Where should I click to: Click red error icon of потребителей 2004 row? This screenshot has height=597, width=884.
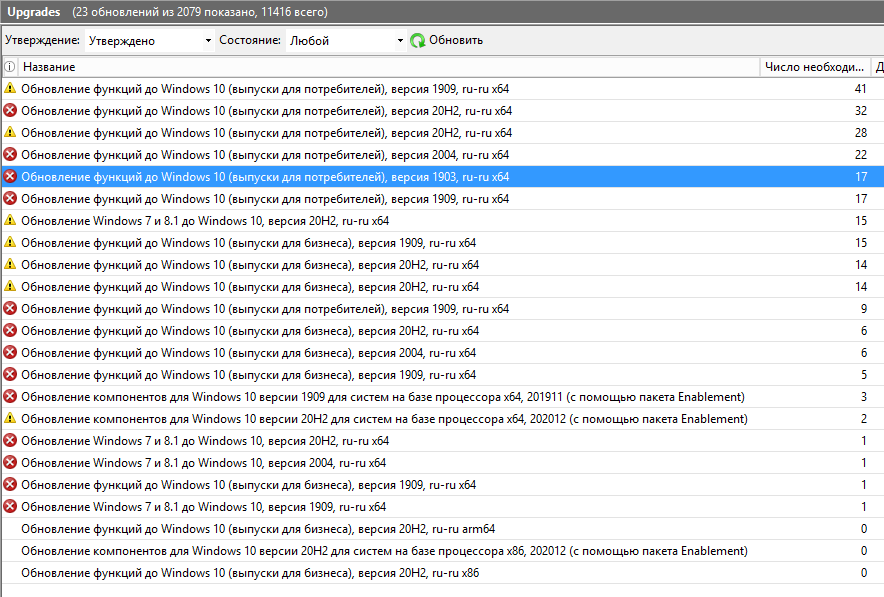click(x=10, y=154)
